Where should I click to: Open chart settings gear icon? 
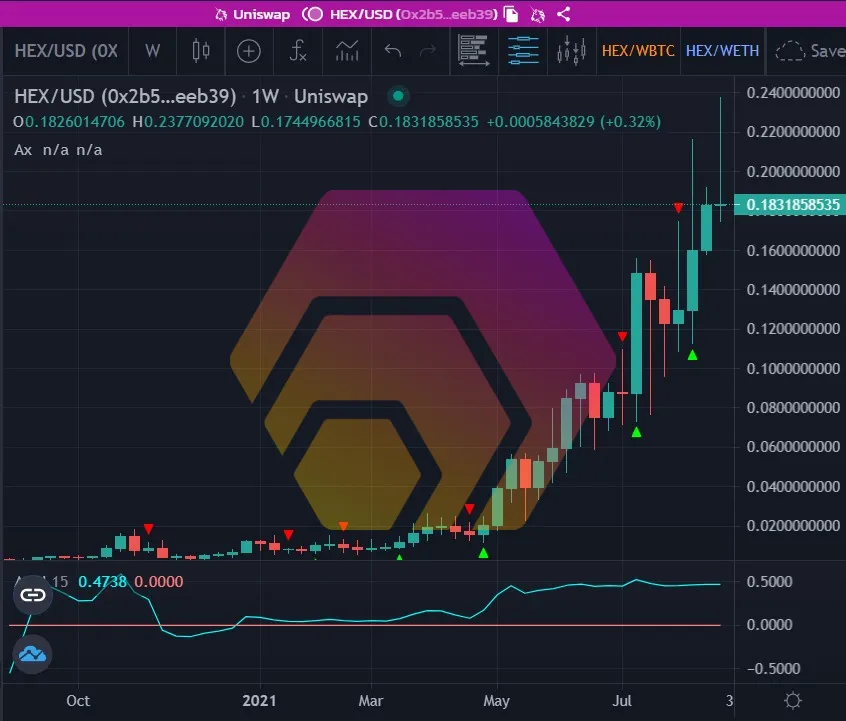click(x=793, y=700)
